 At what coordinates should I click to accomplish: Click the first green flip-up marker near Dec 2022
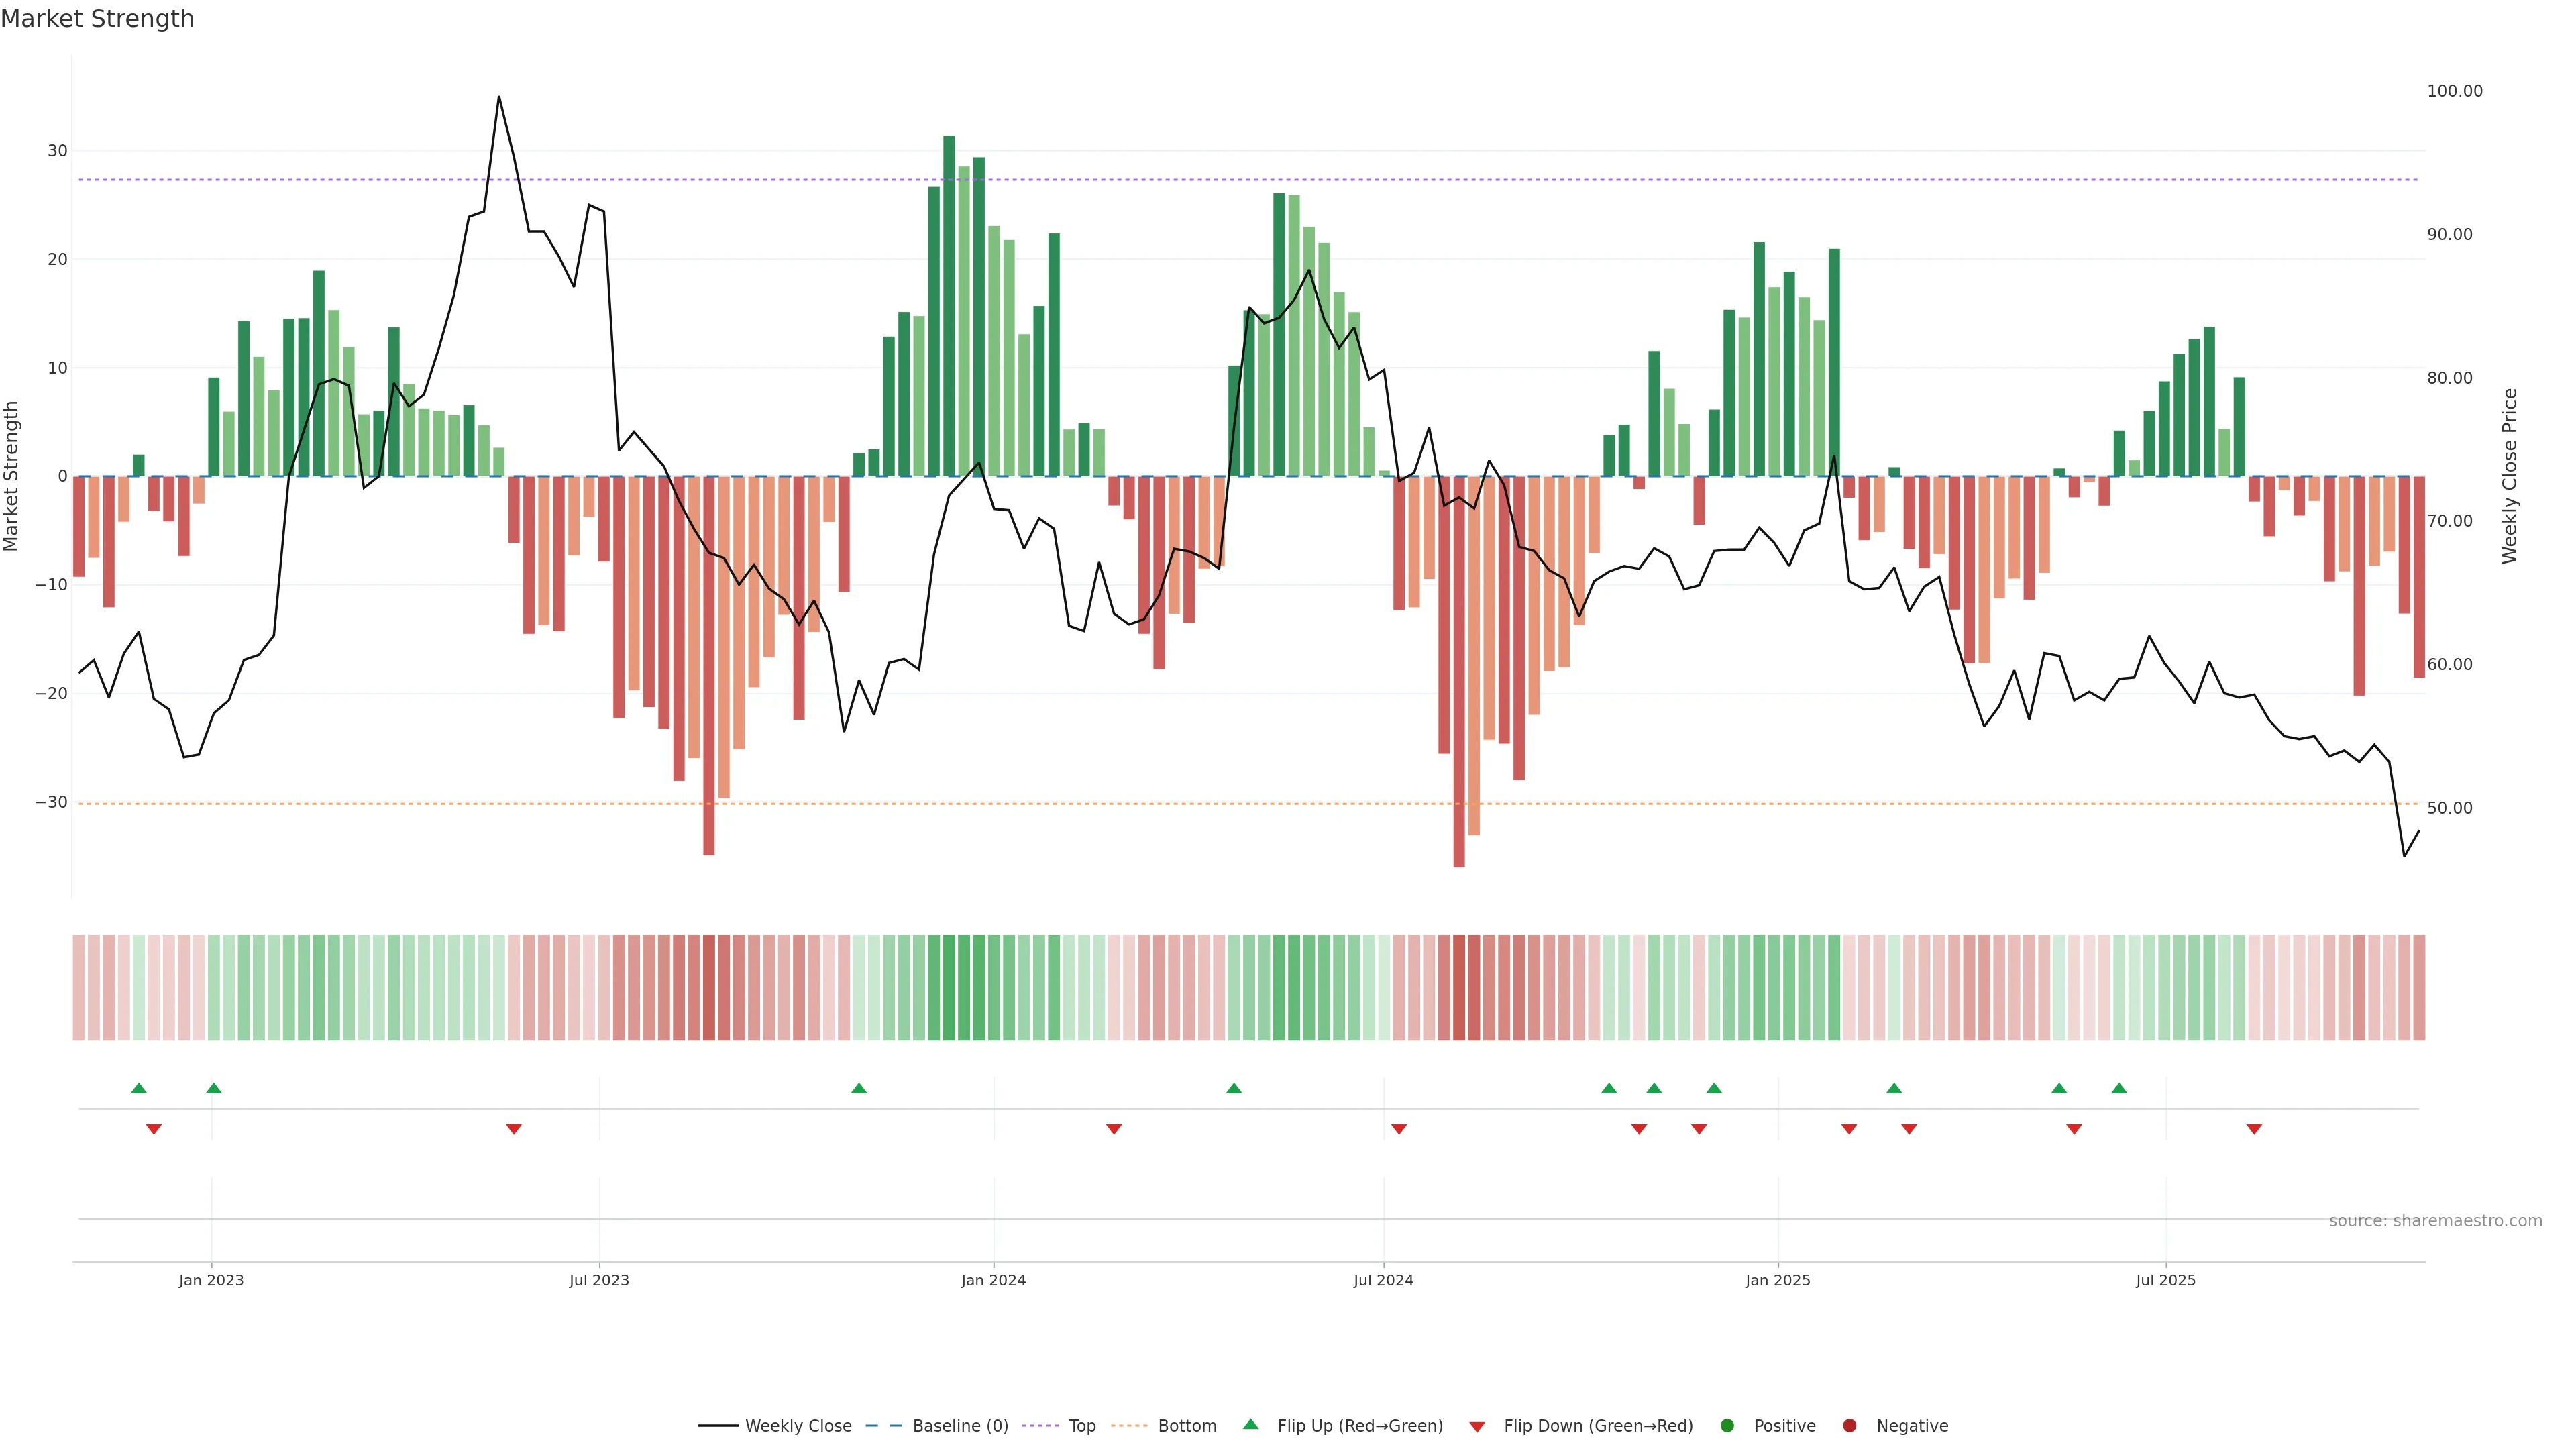139,1088
